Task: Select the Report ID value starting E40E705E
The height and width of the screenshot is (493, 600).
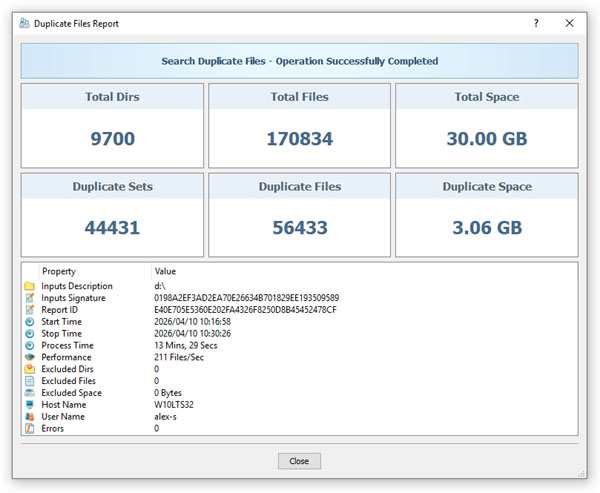Action: click(245, 310)
